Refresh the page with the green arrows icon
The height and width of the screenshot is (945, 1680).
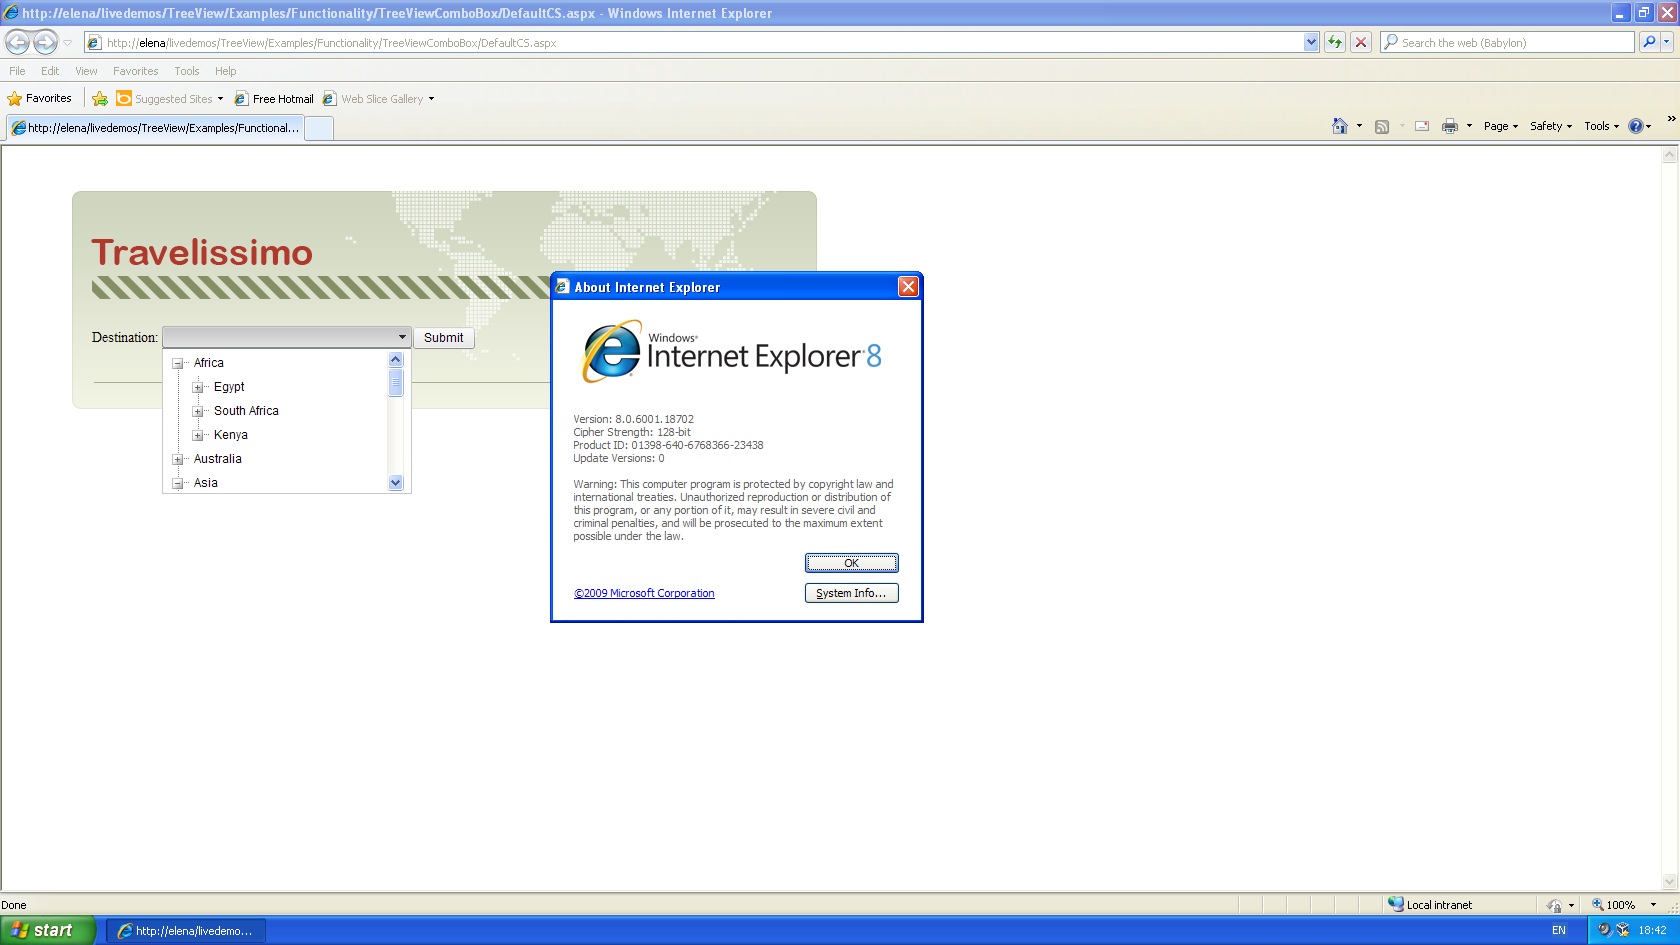click(1334, 42)
